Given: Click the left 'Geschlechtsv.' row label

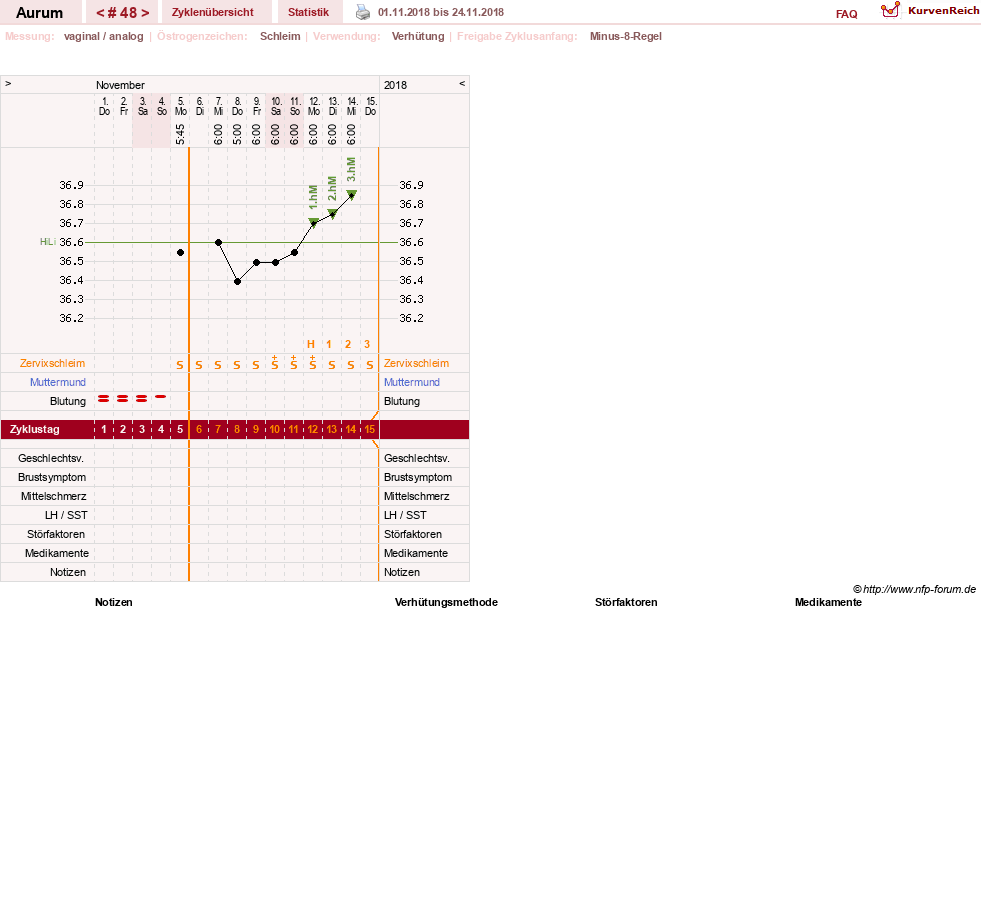Looking at the screenshot, I should 51,458.
